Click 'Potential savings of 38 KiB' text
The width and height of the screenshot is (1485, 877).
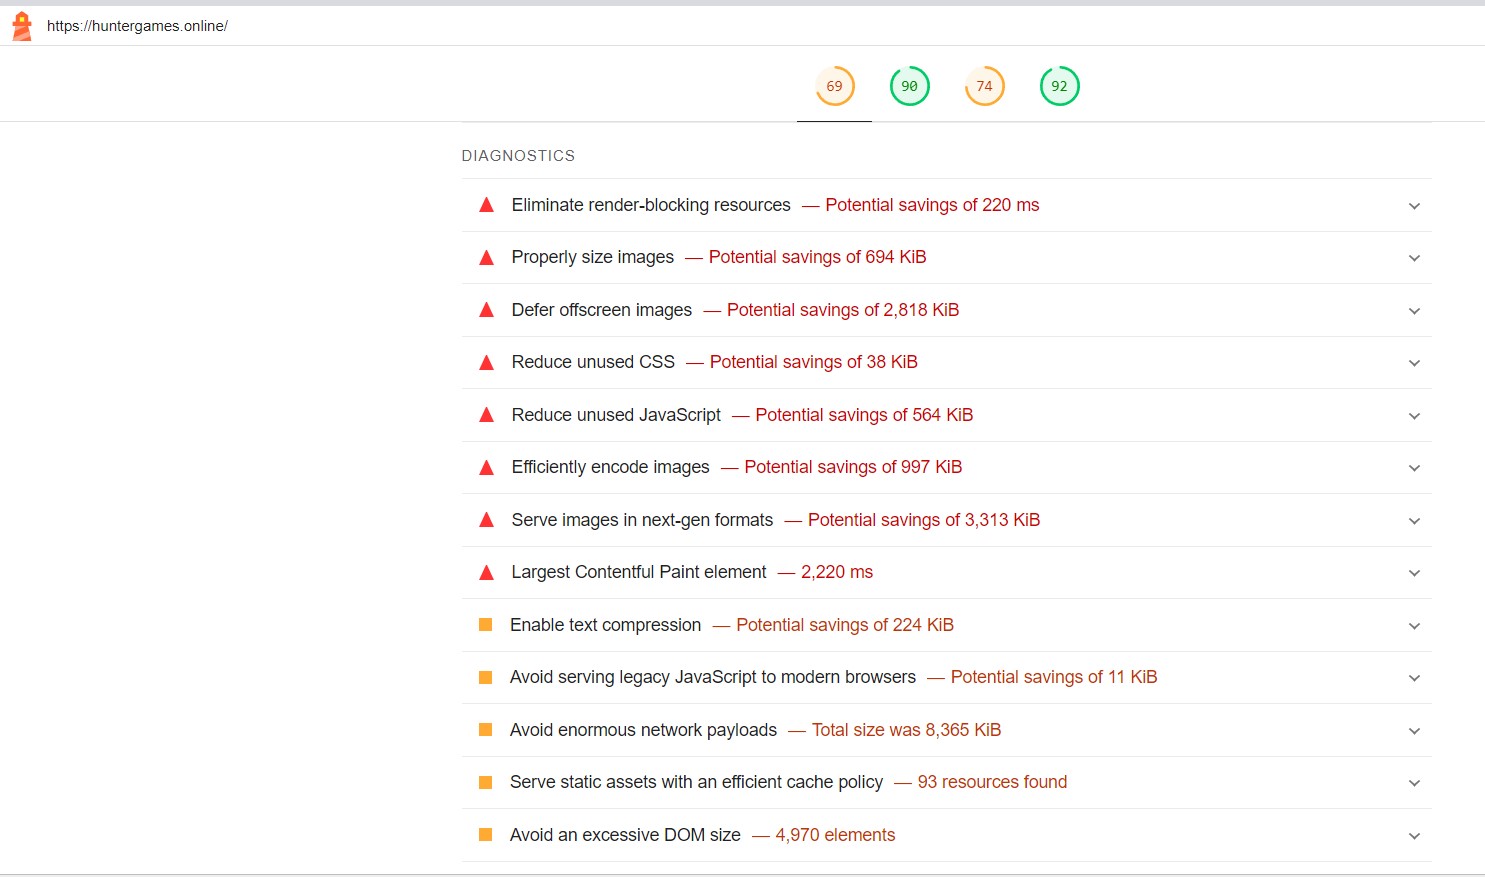point(814,362)
